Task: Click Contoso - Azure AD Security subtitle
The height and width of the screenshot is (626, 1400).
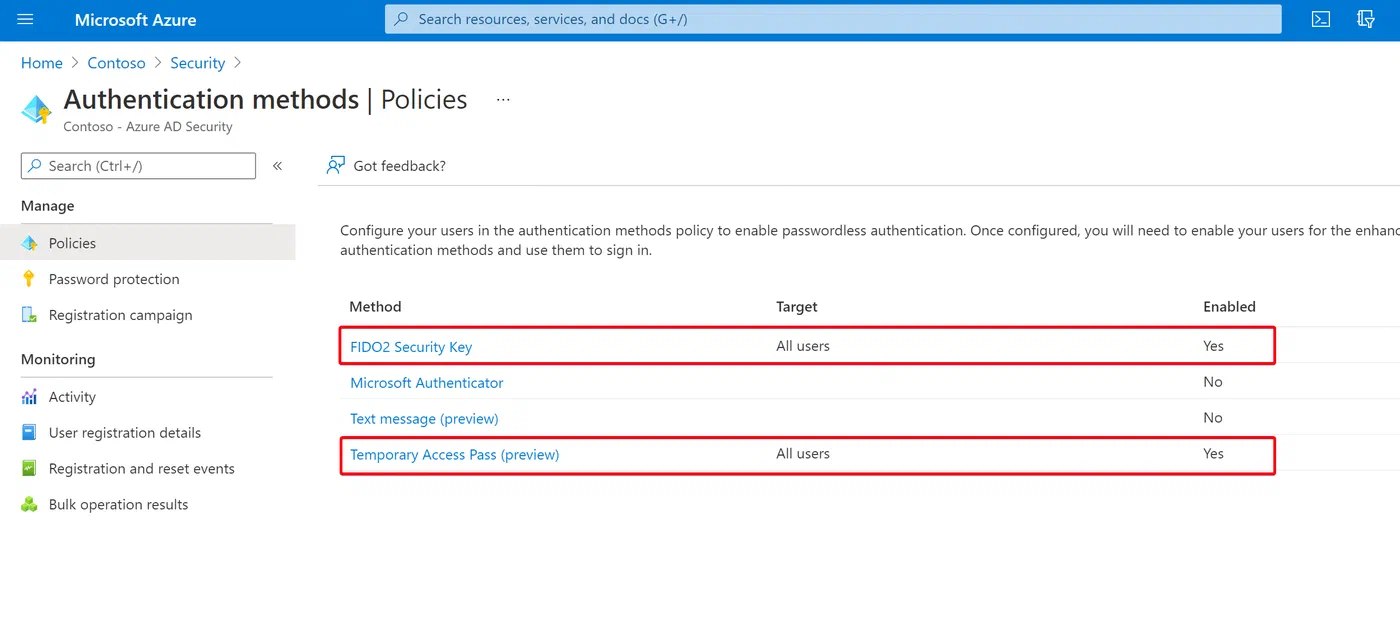Action: tap(148, 127)
